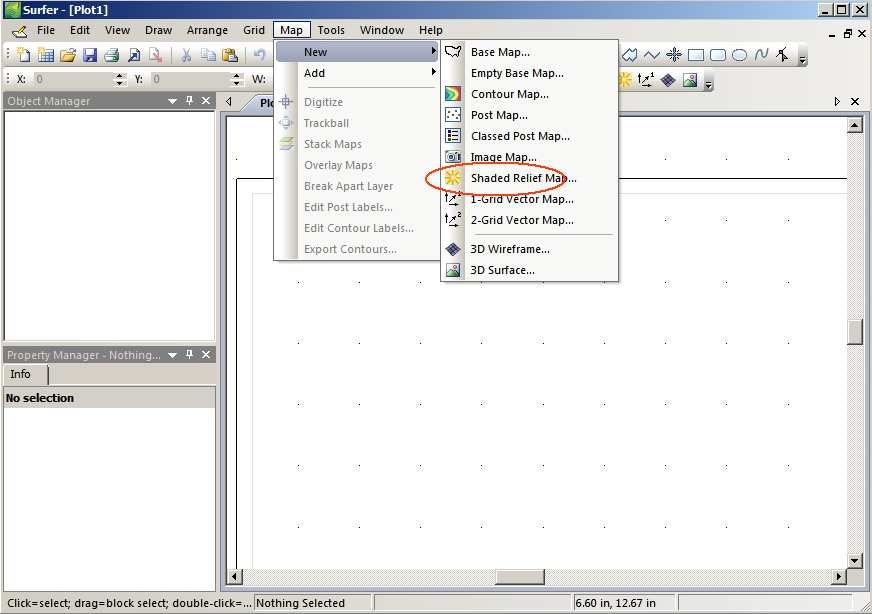
Task: Click the horizontal scrollbar thumb
Action: click(519, 577)
